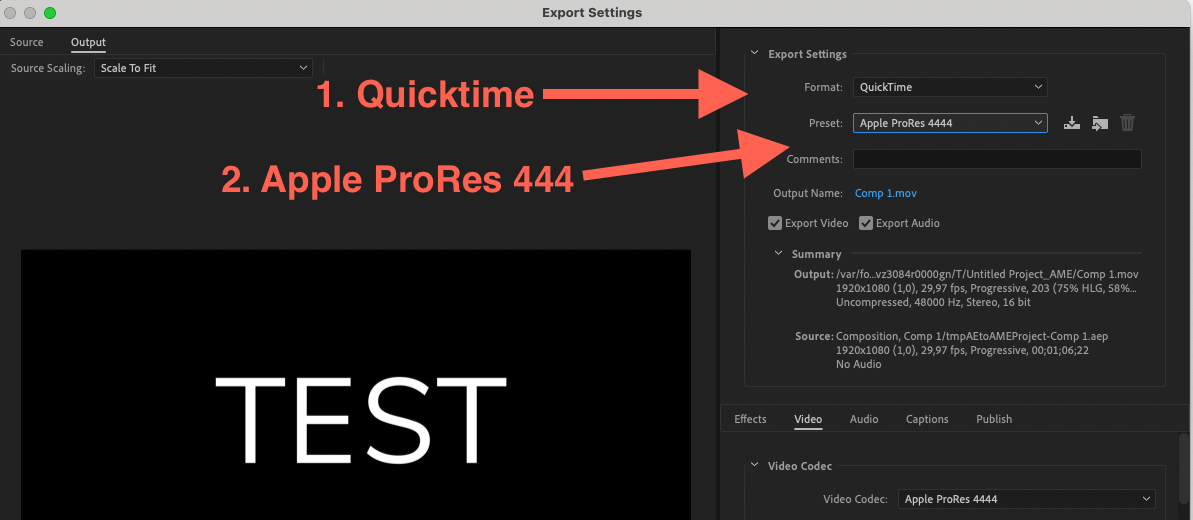The width and height of the screenshot is (1193, 520).
Task: Collapse the Summary section
Action: (x=778, y=254)
